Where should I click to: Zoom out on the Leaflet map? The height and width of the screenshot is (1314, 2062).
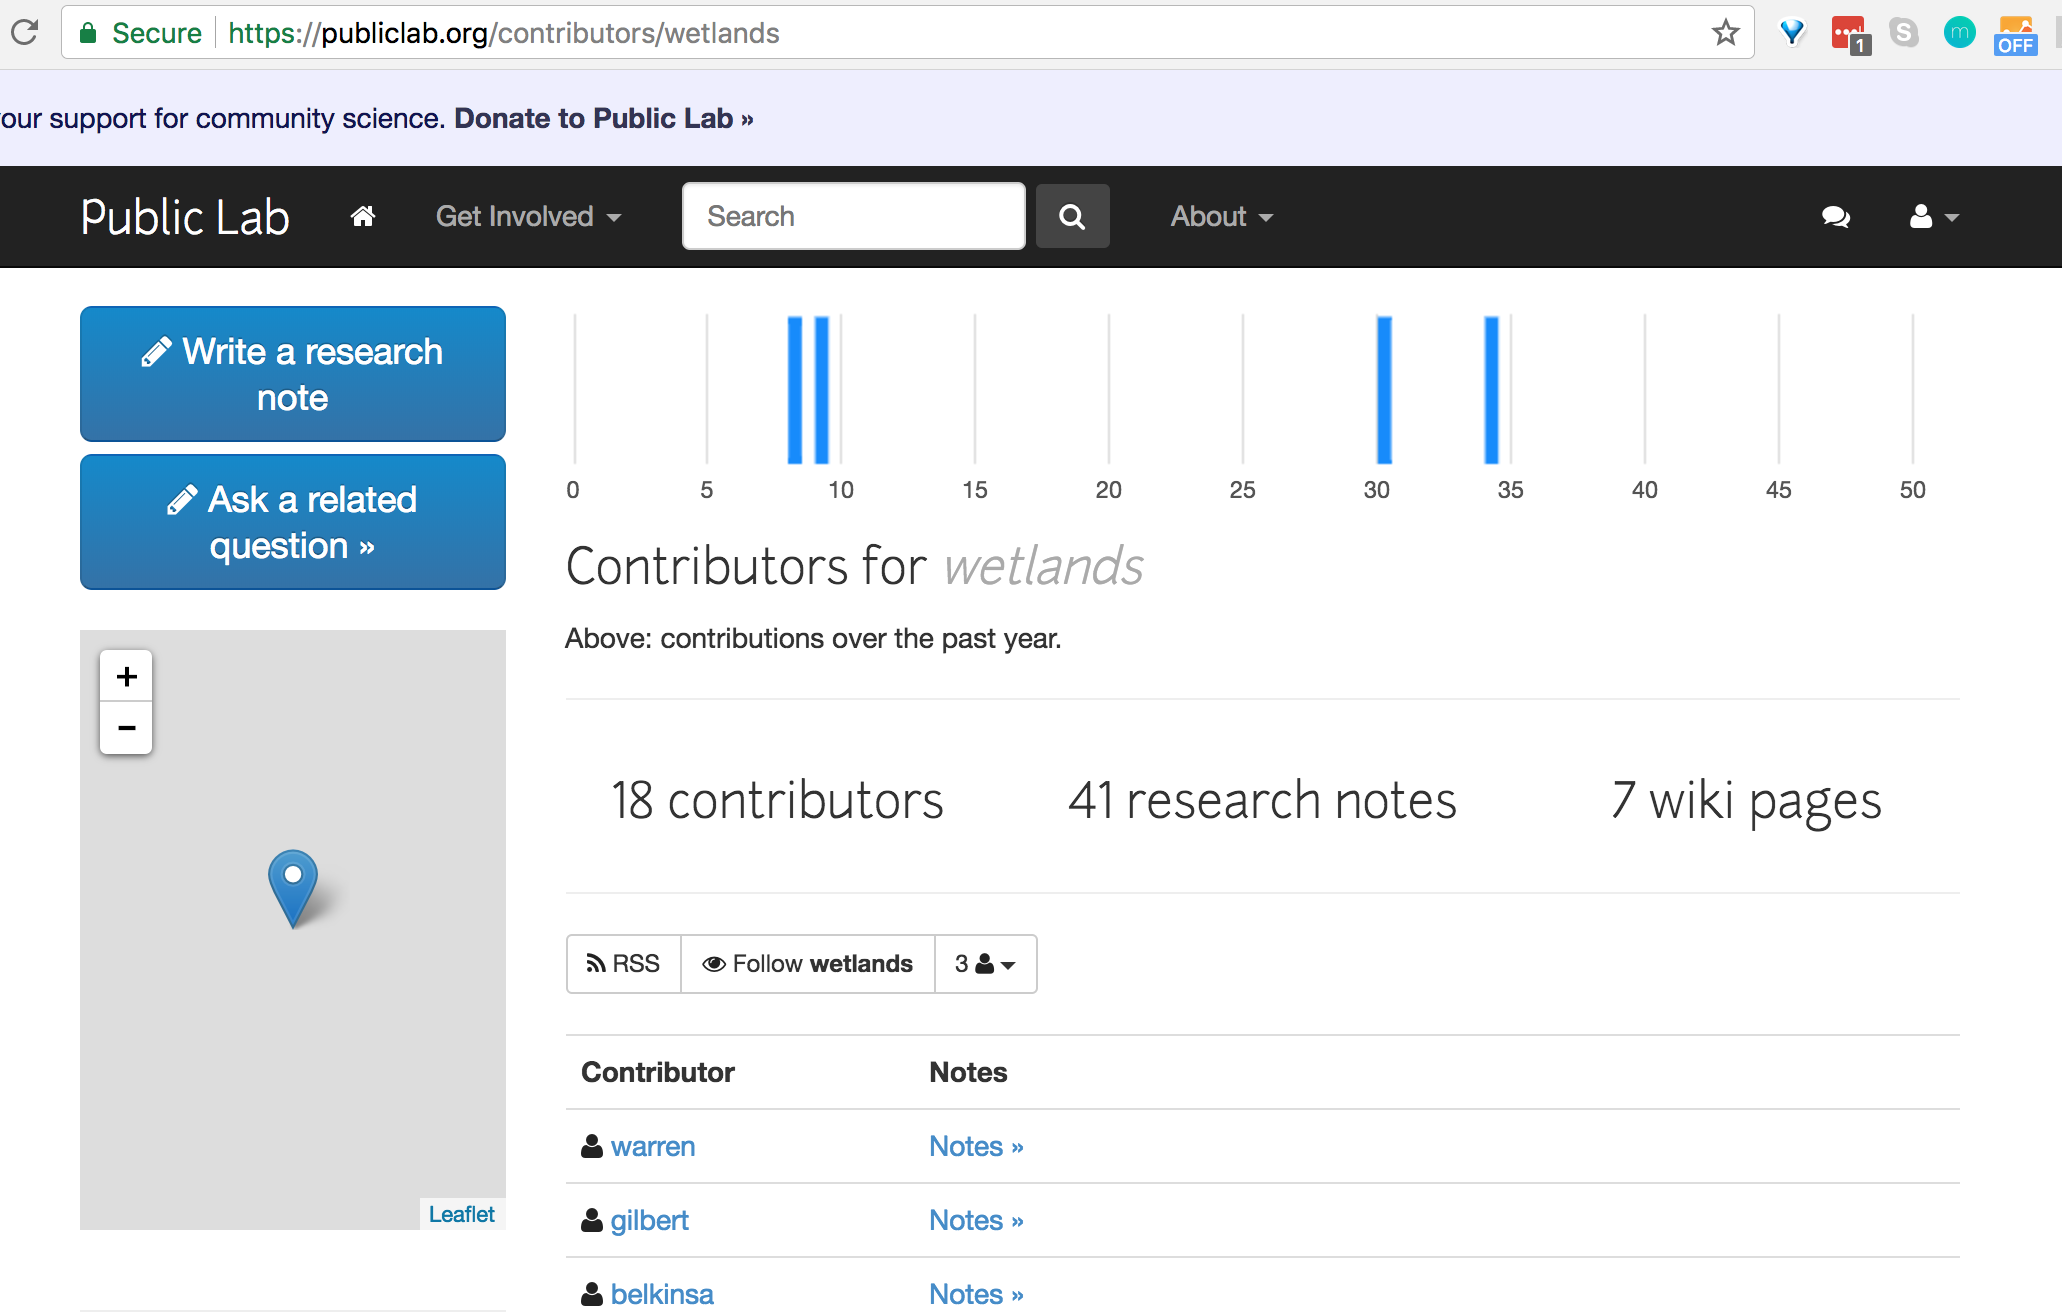coord(126,728)
